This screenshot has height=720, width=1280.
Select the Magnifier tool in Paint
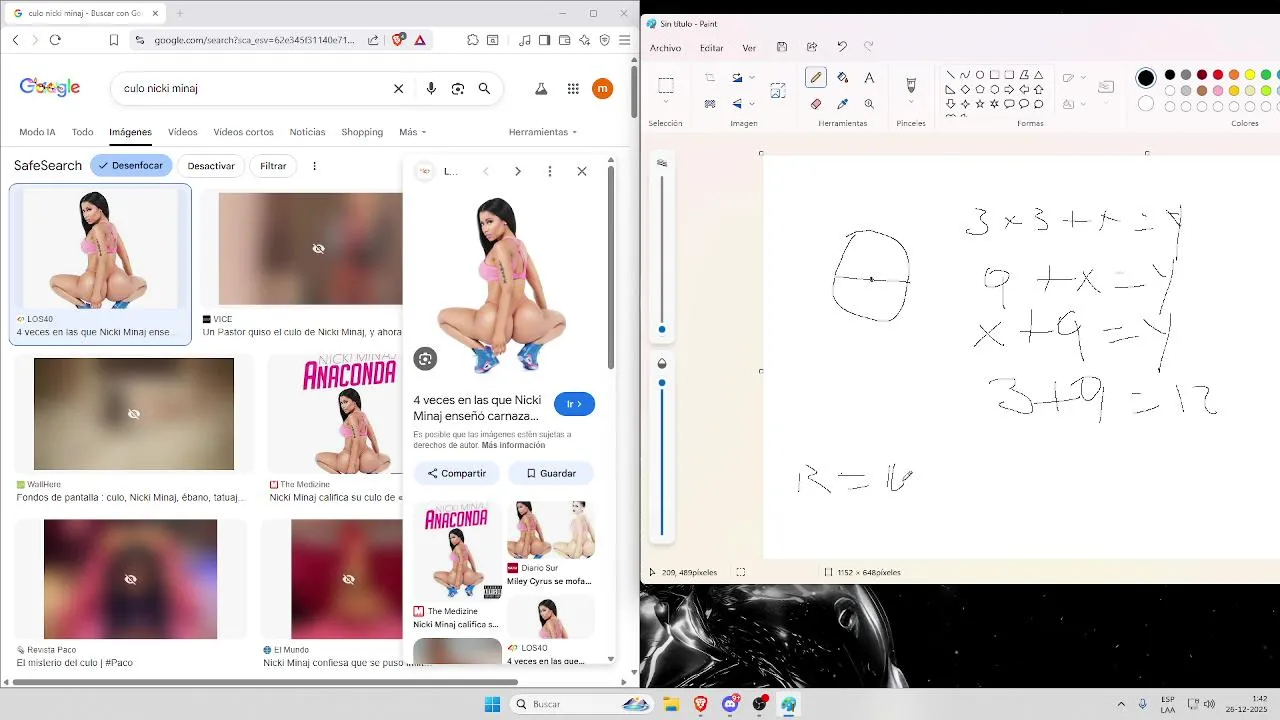tap(869, 103)
